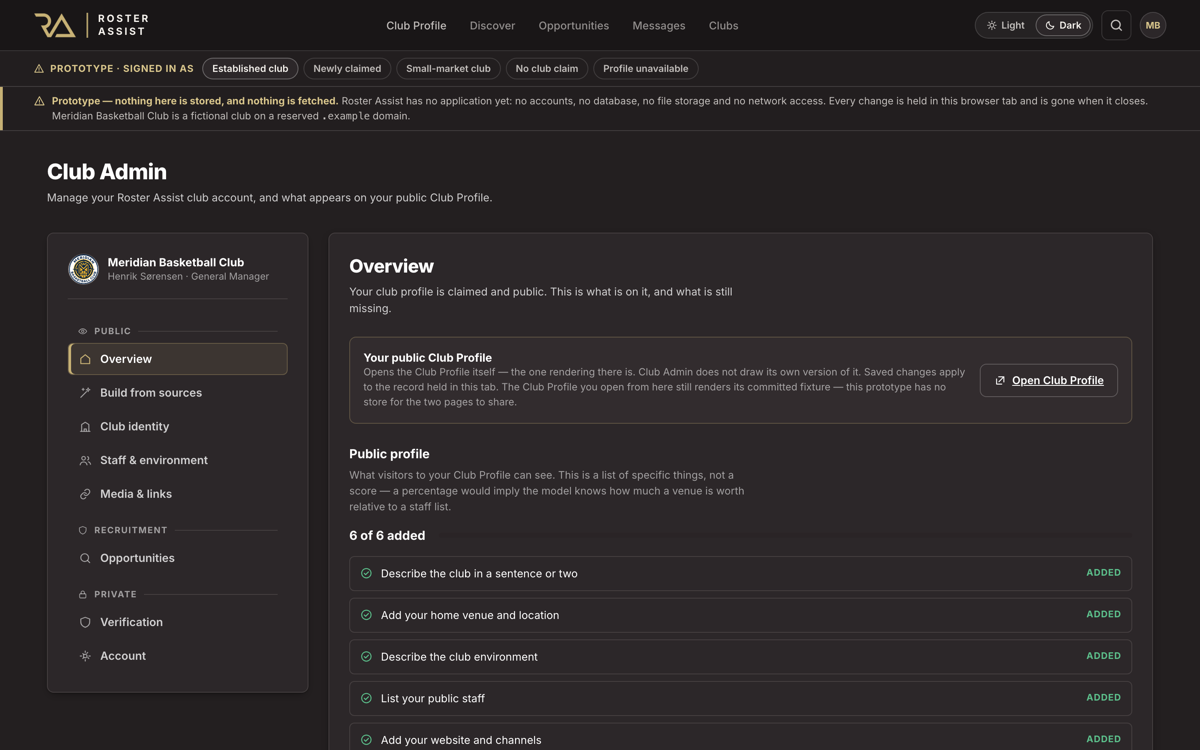
Task: Click the warning icon in prototype banner
Action: pyautogui.click(x=39, y=101)
